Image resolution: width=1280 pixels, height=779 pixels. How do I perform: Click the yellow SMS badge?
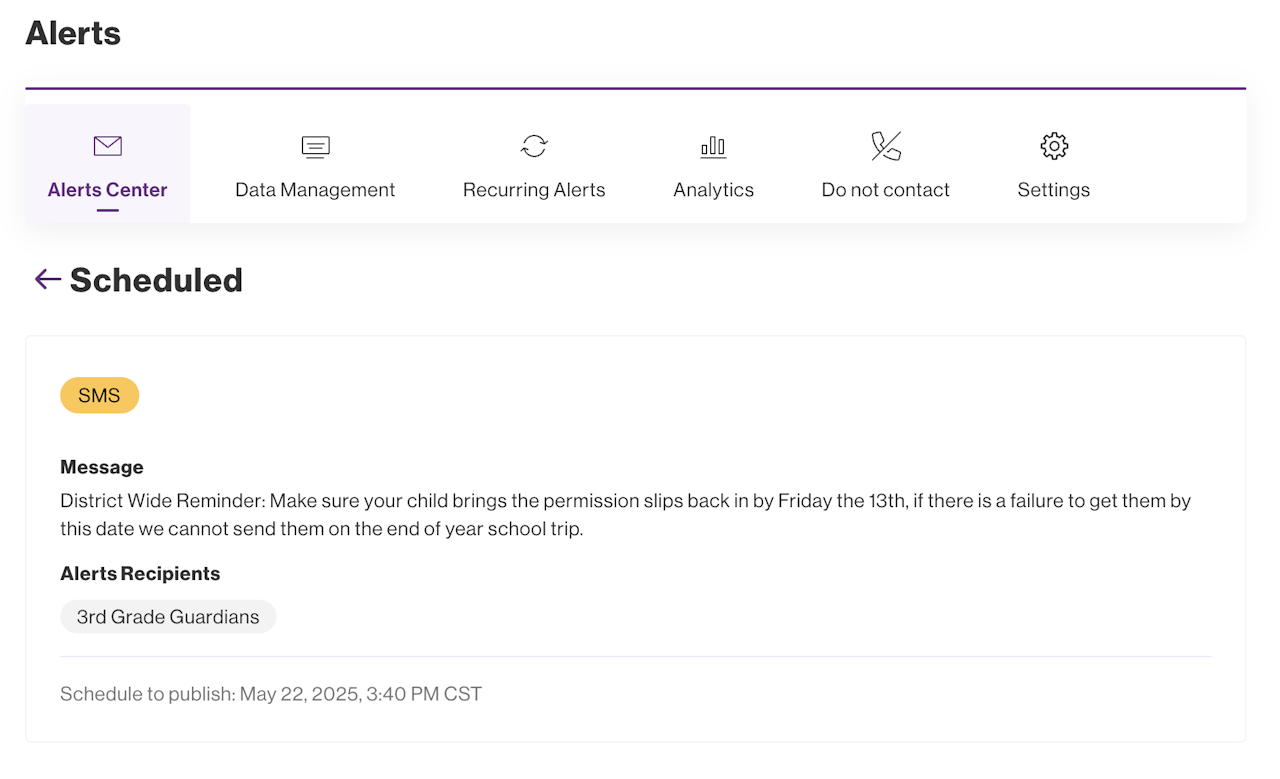point(99,396)
